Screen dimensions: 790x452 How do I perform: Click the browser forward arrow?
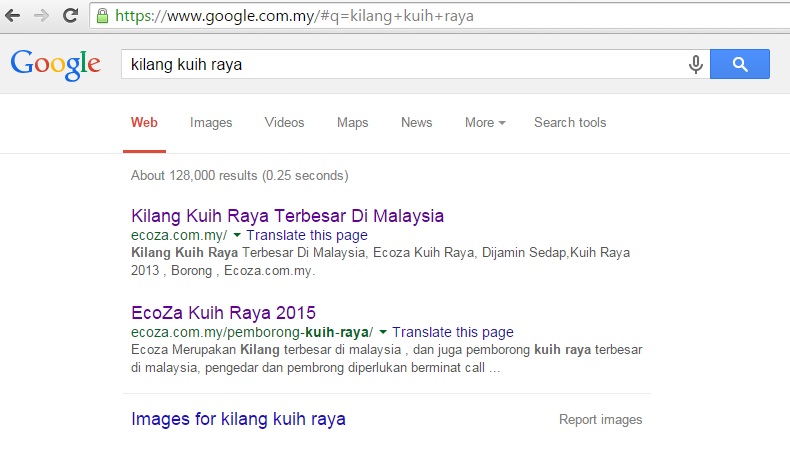click(x=41, y=16)
